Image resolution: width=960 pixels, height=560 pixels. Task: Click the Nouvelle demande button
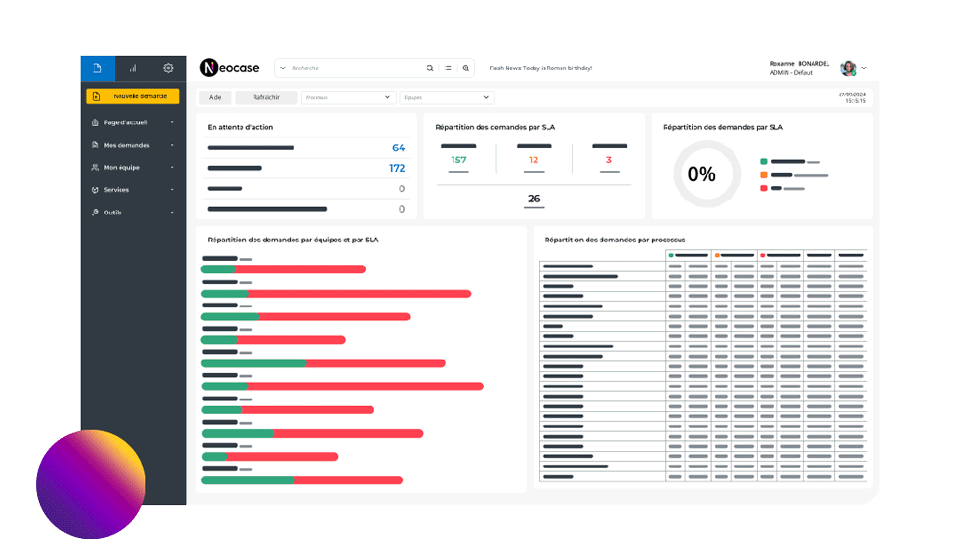(x=133, y=96)
